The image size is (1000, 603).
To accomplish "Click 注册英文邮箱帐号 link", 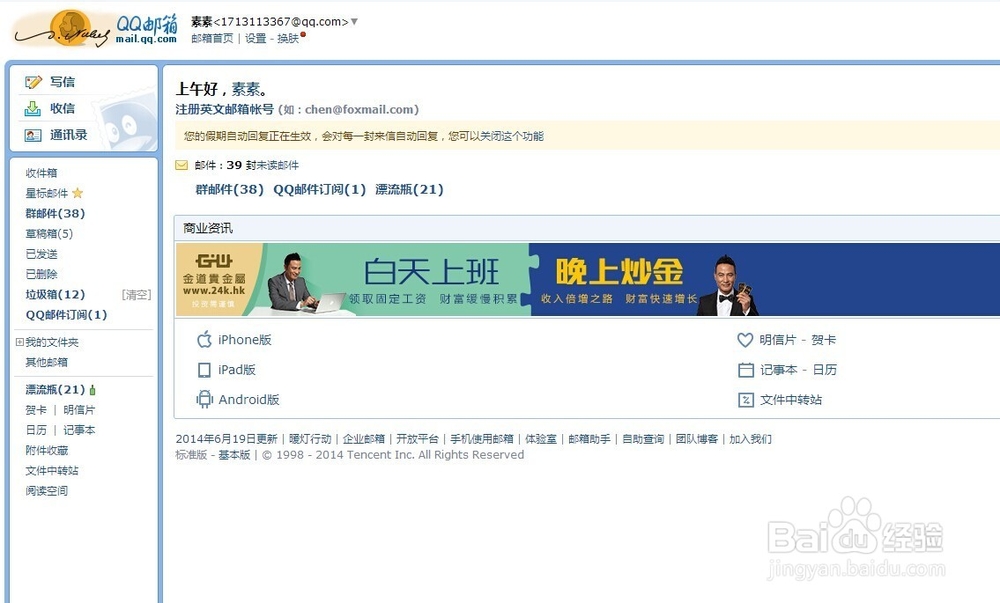I will 224,110.
